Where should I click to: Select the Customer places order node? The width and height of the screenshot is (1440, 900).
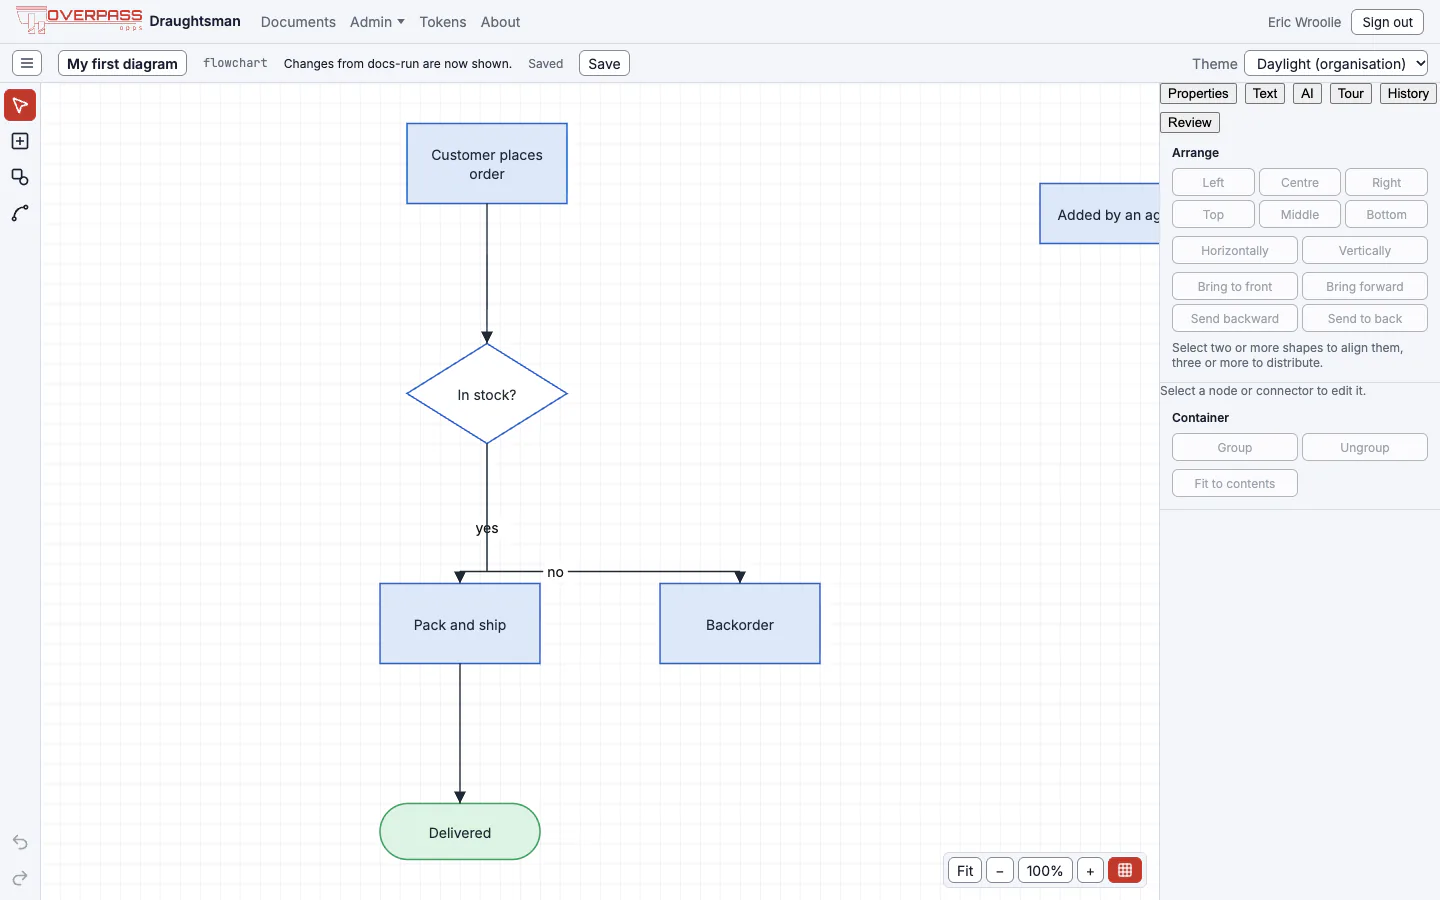coord(487,164)
